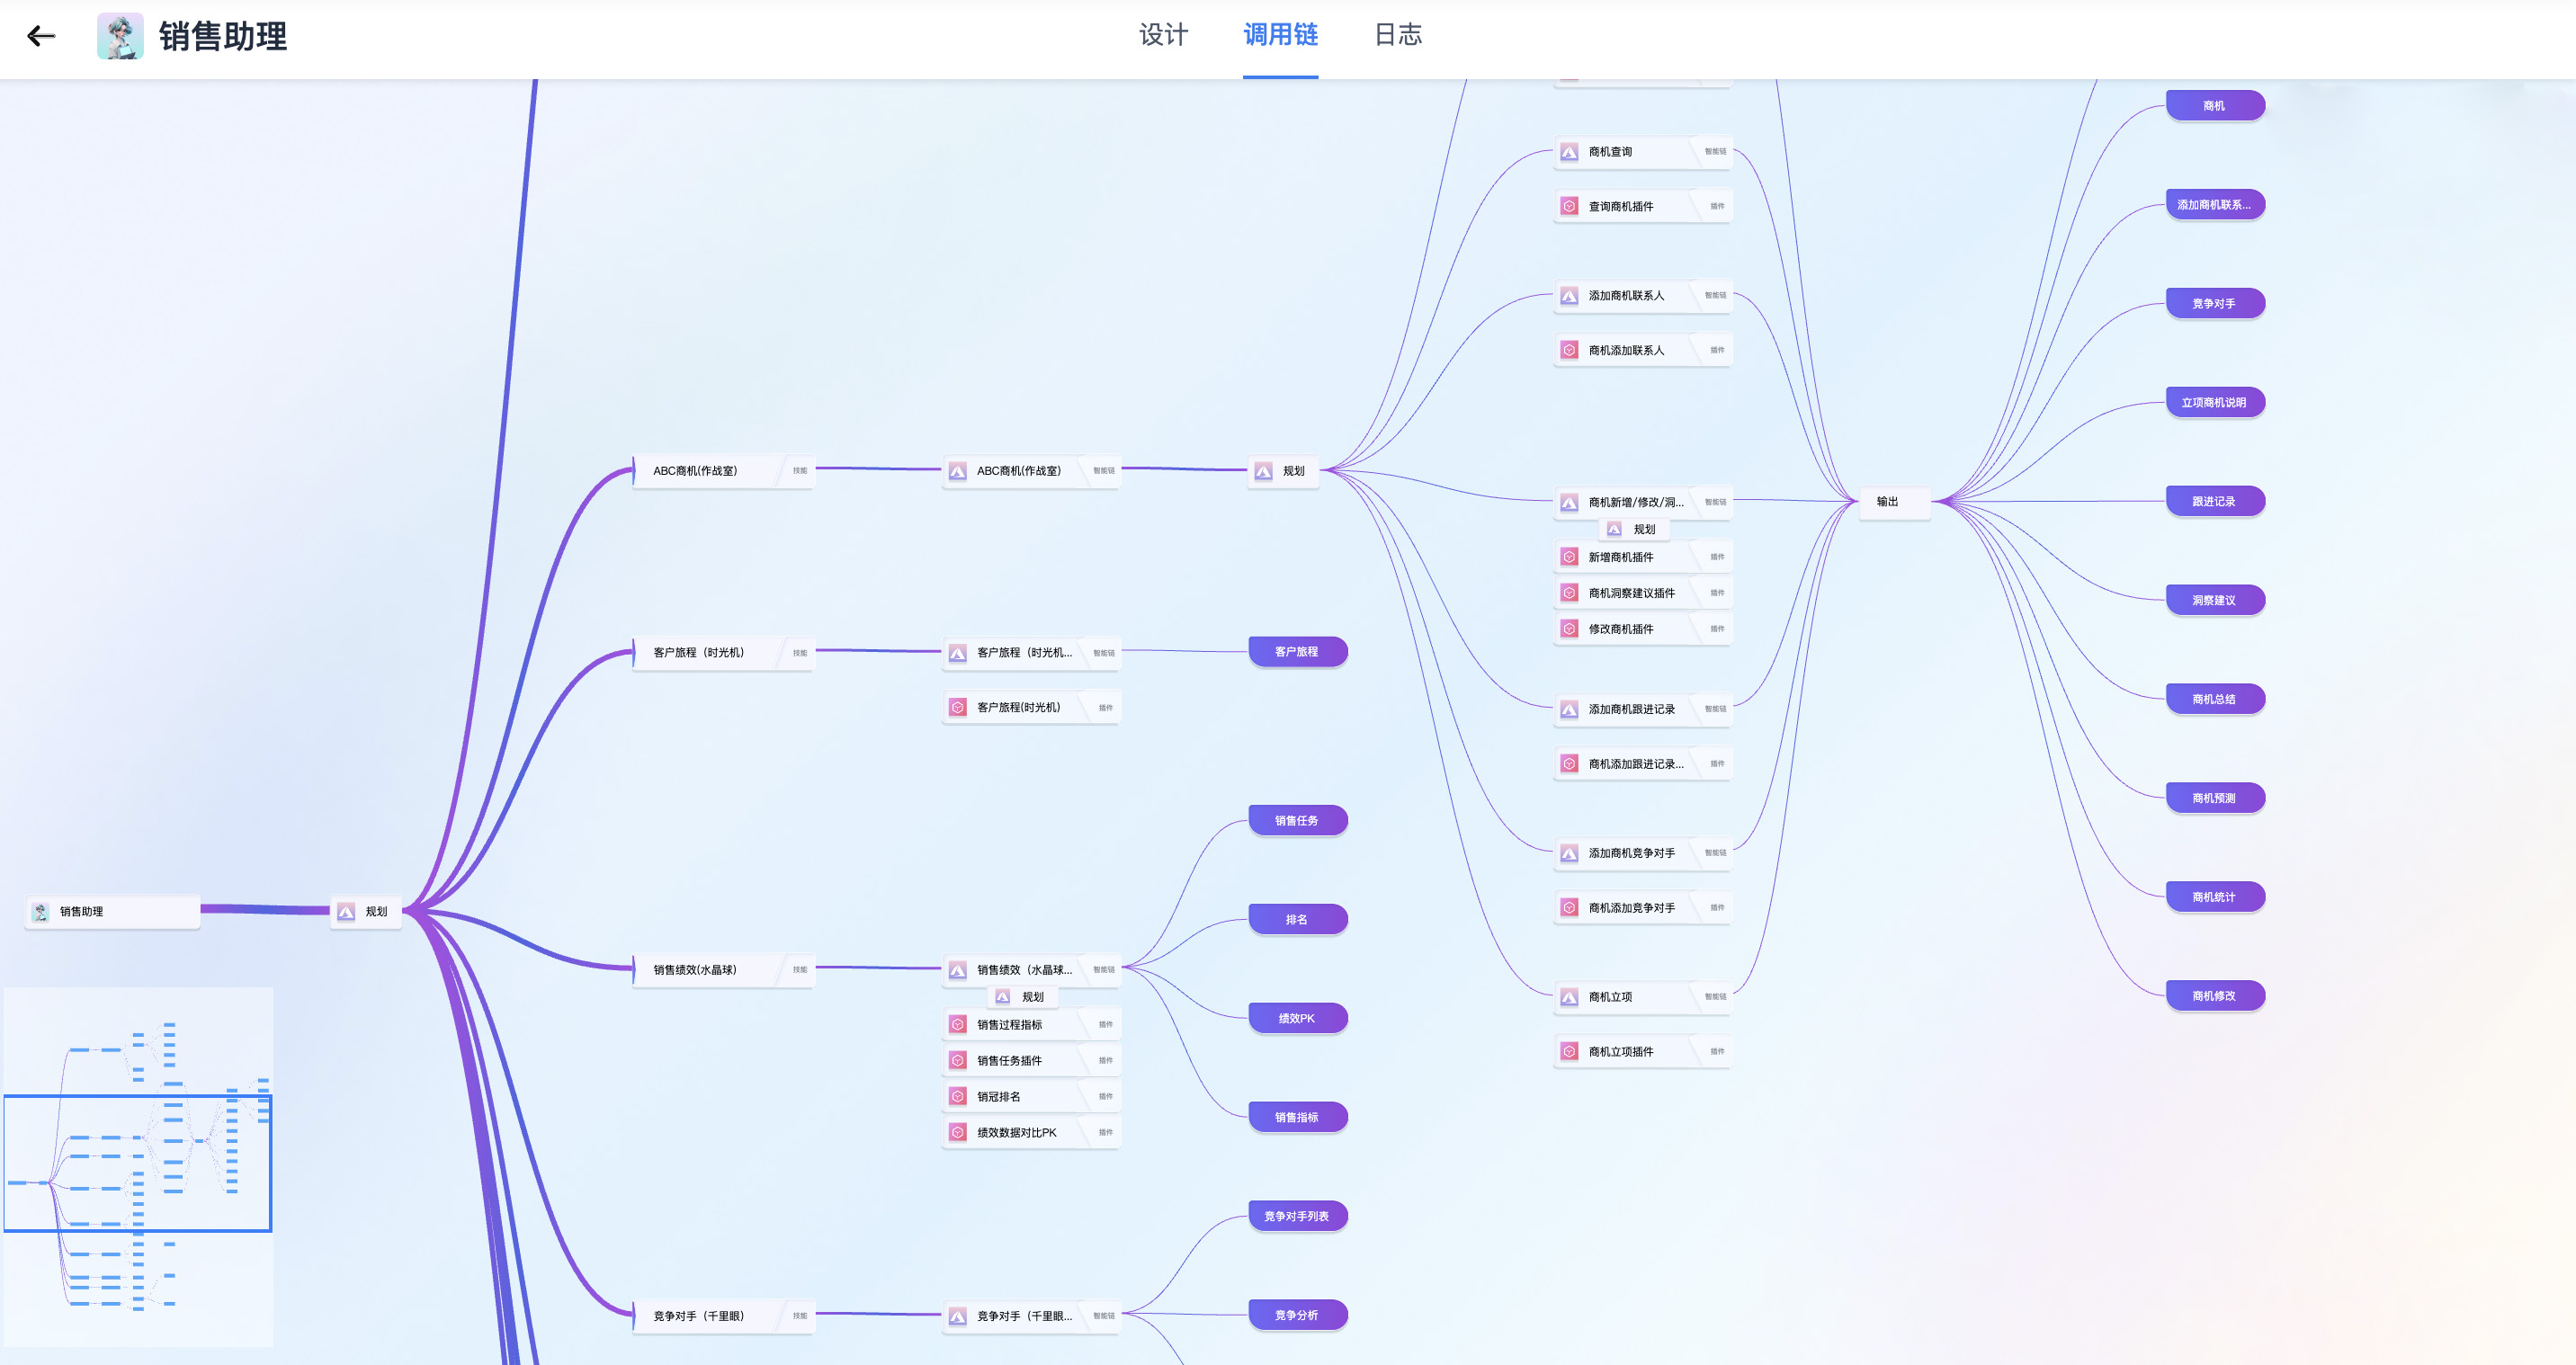Screen dimensions: 2576x1365
Task: Click the 新增商机插件 plugin icon
Action: tap(1569, 557)
